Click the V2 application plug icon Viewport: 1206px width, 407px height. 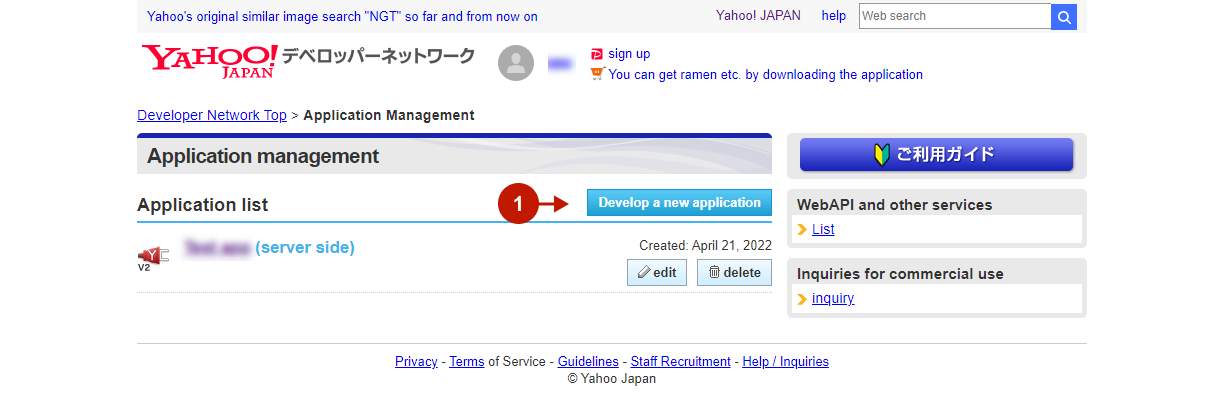(x=153, y=258)
